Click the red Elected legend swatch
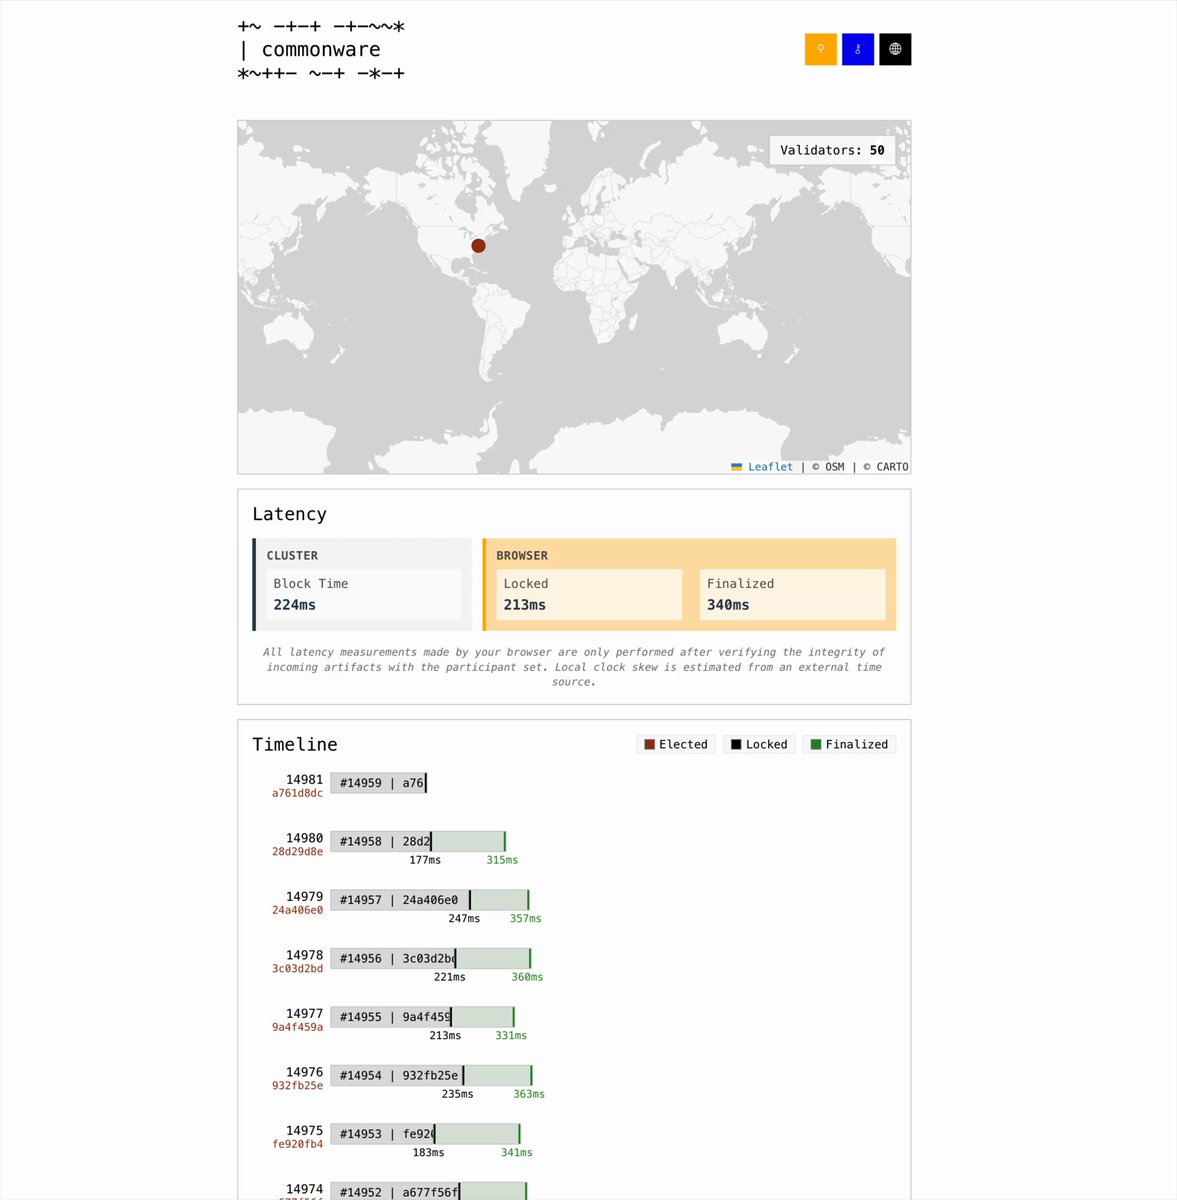Screen dimensions: 1177x1200 (x=650, y=744)
